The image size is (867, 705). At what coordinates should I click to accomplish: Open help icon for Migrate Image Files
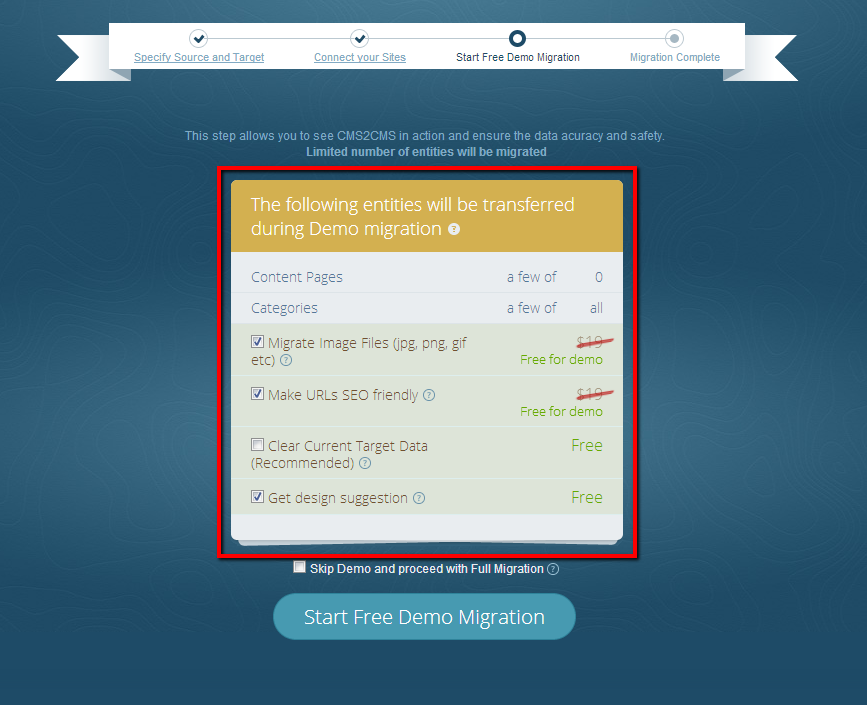pyautogui.click(x=286, y=361)
